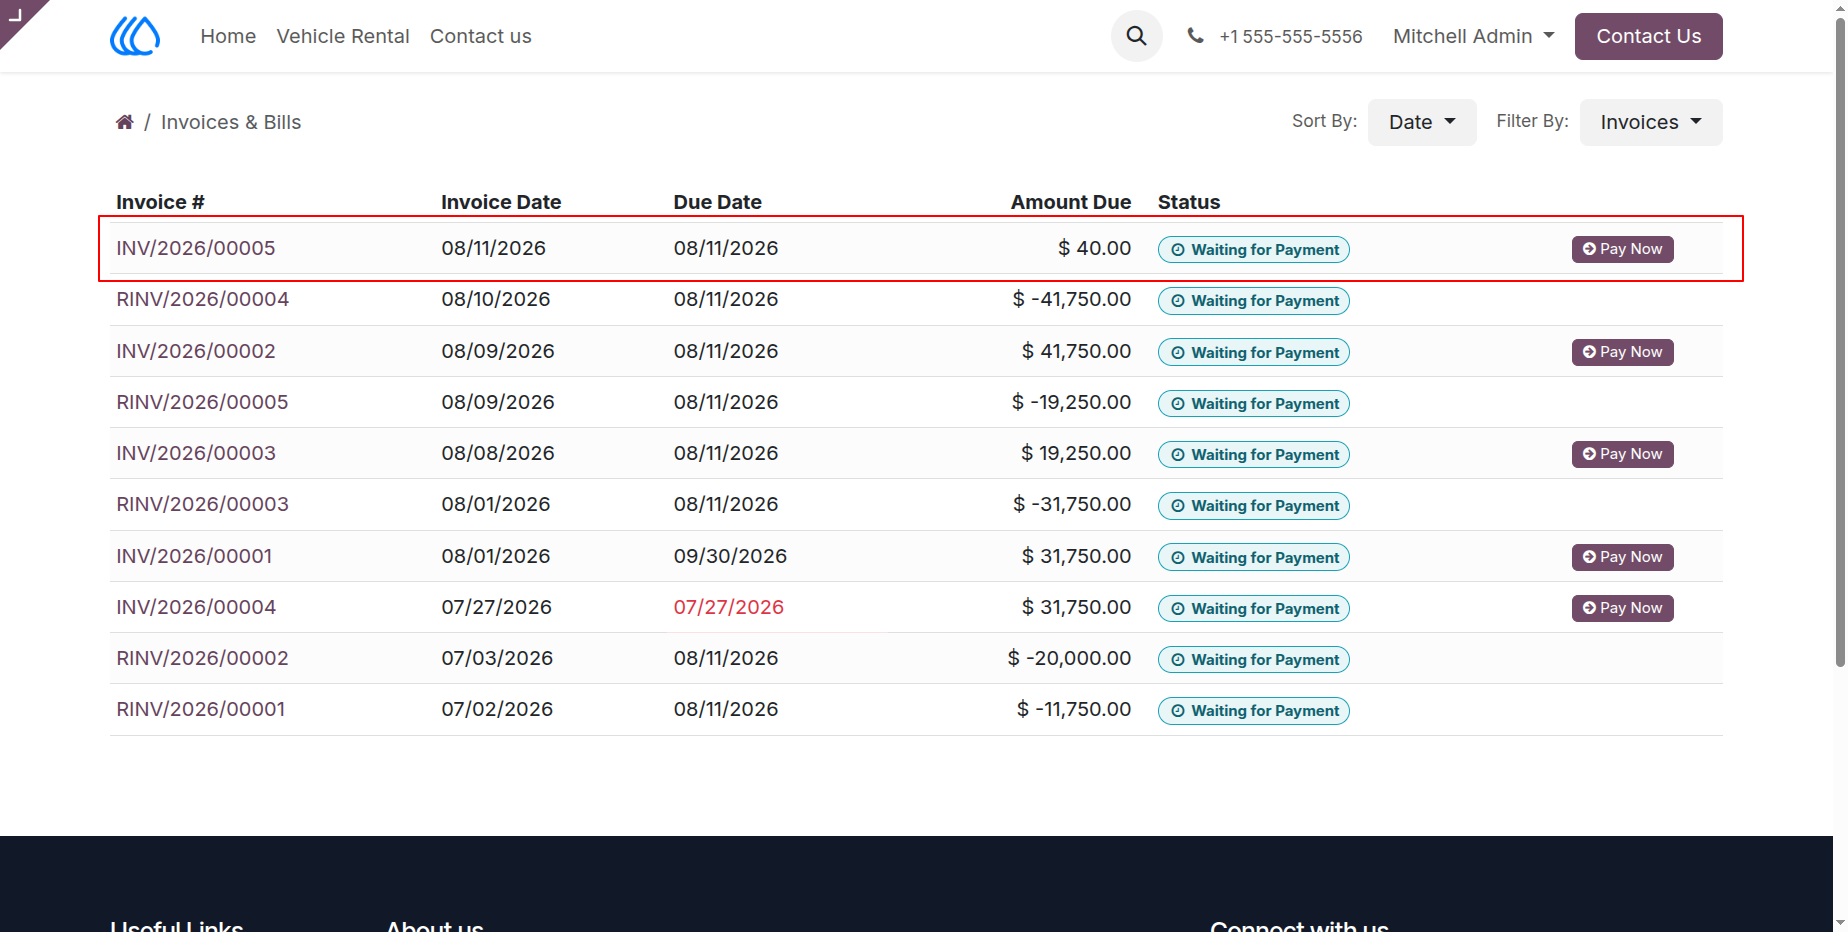Click the corner editor toggle icon

(15, 14)
